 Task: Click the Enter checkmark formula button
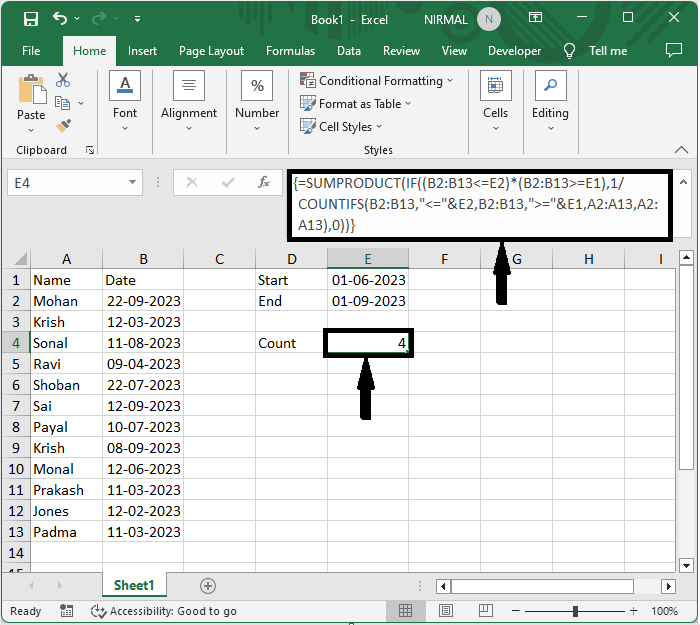[228, 182]
